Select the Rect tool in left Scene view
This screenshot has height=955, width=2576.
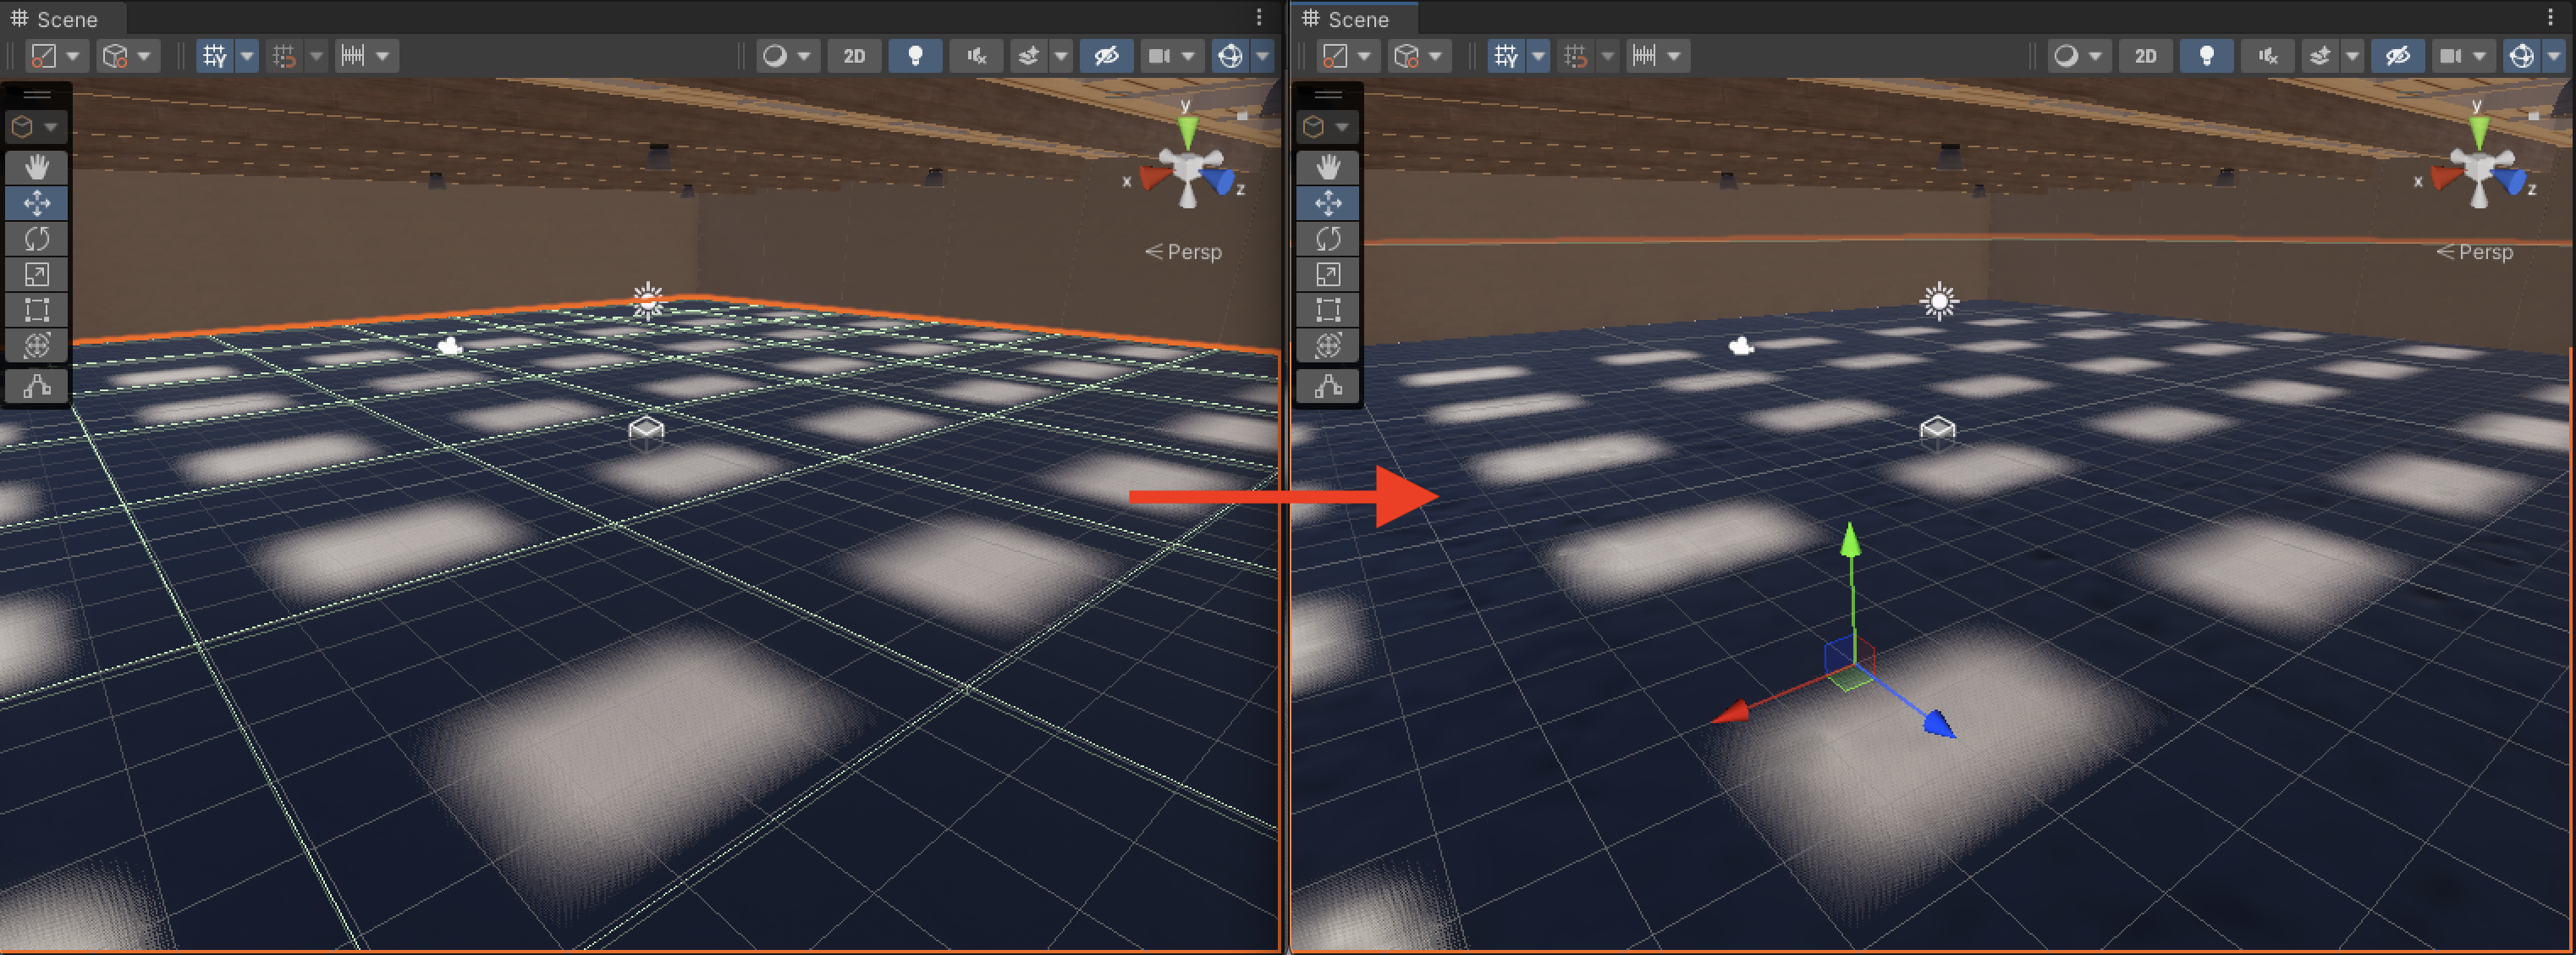point(37,310)
